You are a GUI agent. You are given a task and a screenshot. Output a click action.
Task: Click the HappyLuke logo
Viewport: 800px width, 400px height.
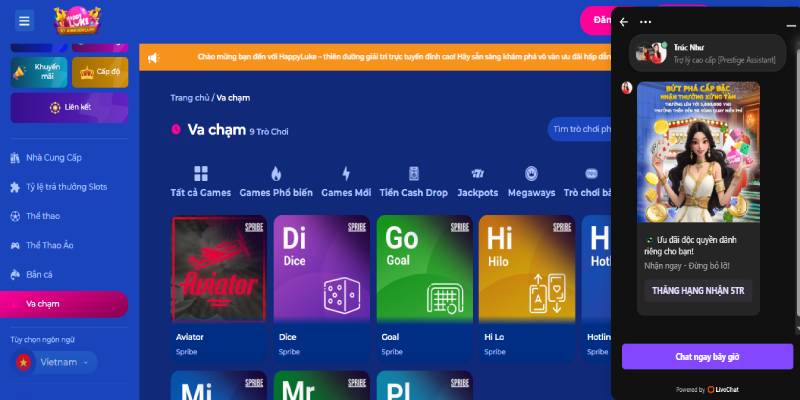click(x=78, y=20)
